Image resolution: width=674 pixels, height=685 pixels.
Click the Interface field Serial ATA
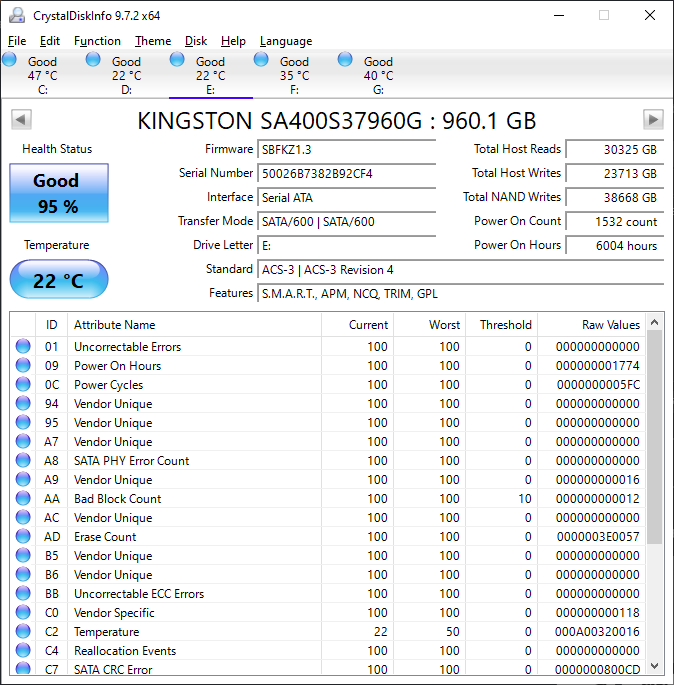(347, 198)
